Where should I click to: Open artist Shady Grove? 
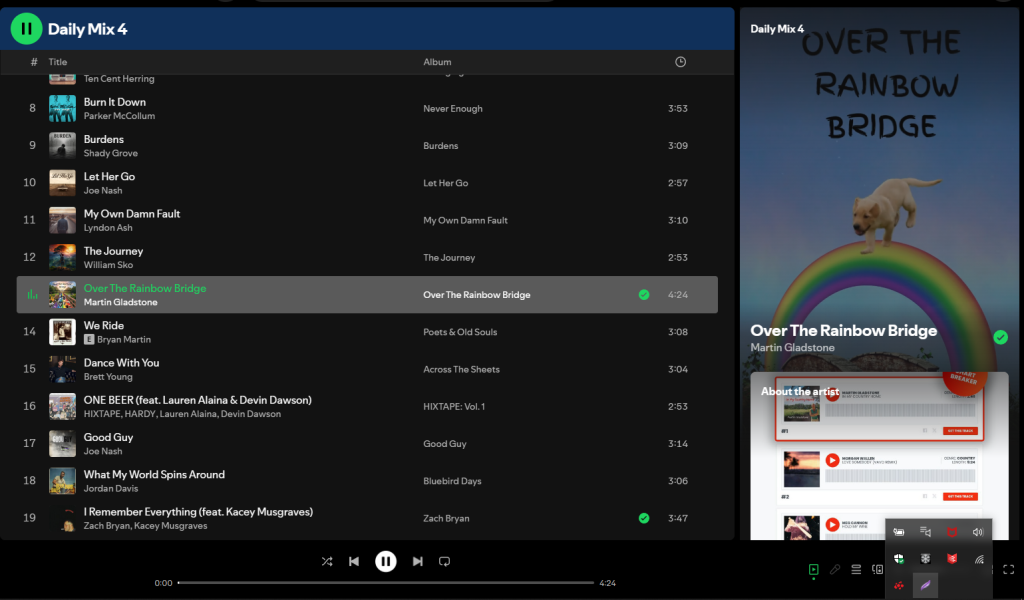pyautogui.click(x=110, y=153)
